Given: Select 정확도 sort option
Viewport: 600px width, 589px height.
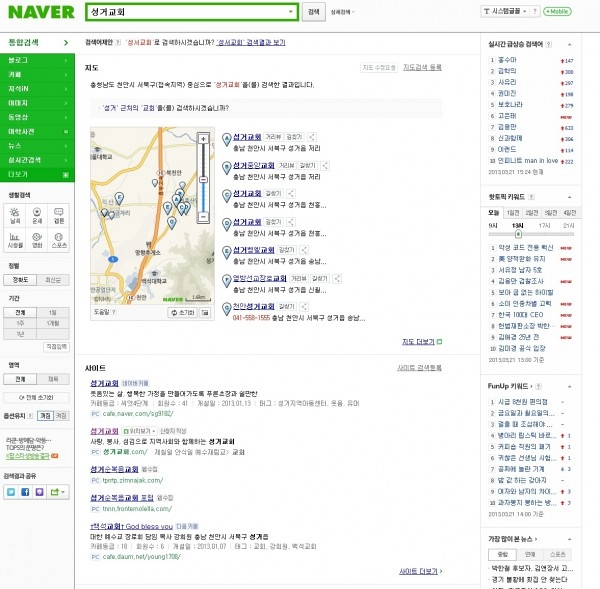Looking at the screenshot, I should (20, 280).
